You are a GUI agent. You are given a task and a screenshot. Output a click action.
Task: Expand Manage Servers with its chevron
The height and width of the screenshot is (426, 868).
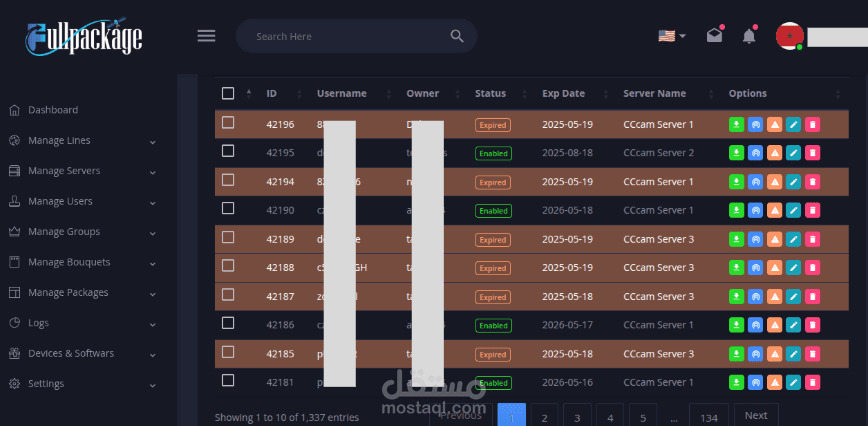coord(152,173)
